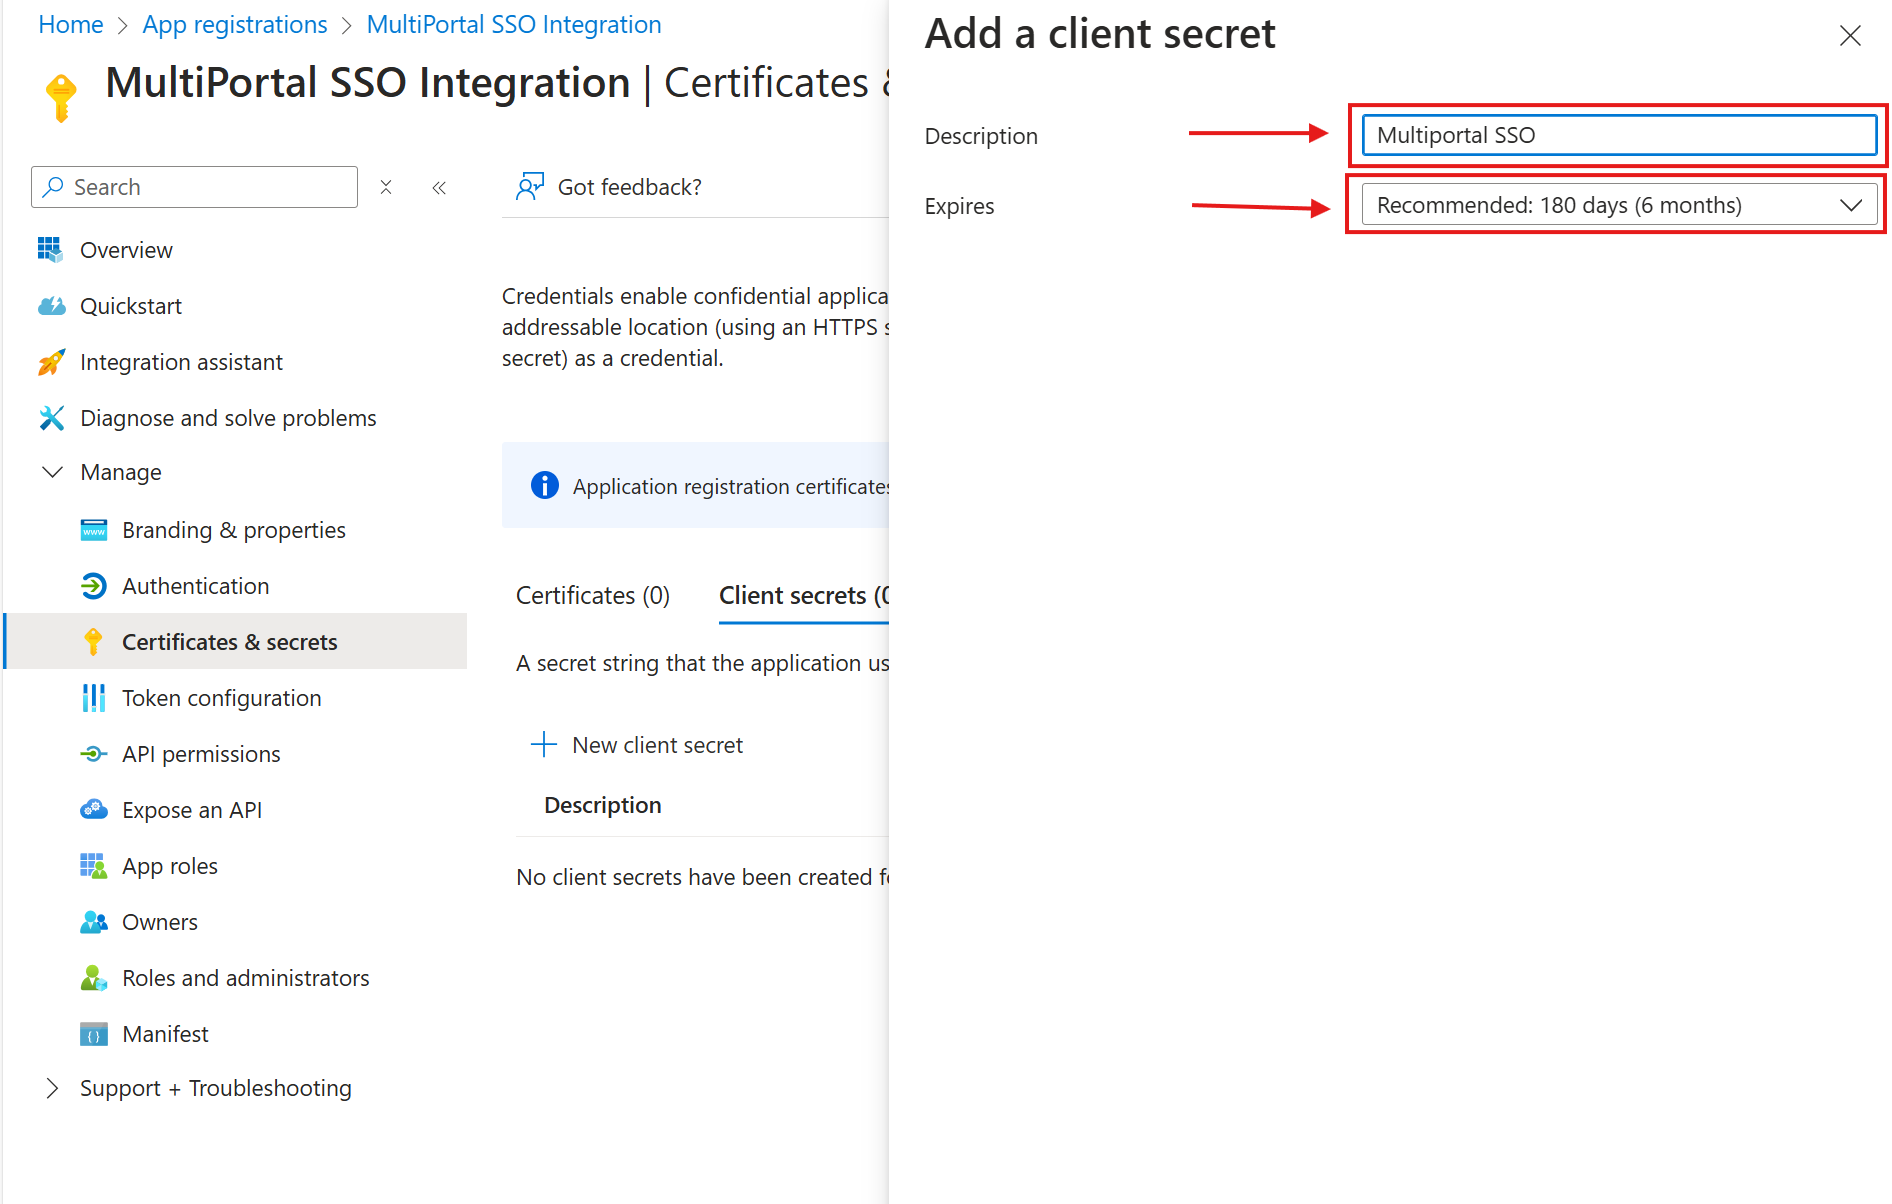Close the Add a client secret panel
The image size is (1892, 1204).
click(1850, 36)
